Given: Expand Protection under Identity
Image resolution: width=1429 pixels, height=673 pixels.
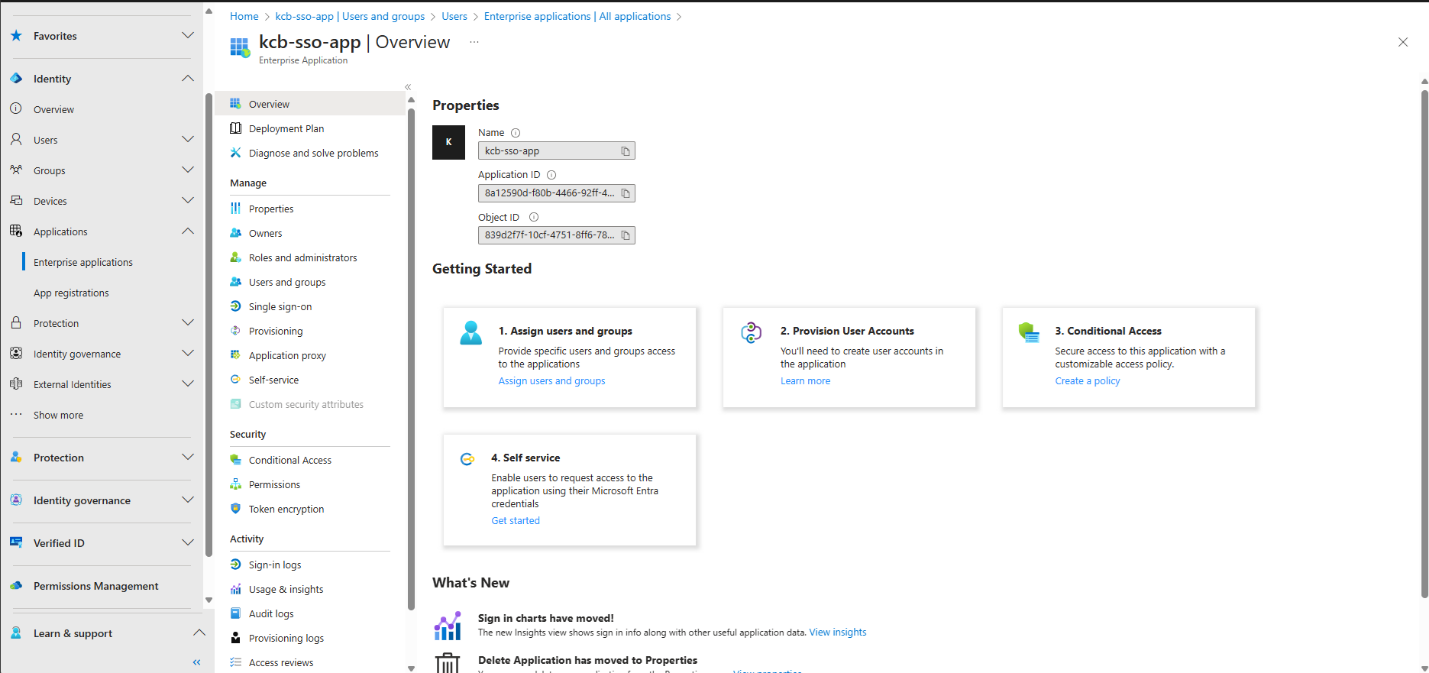Looking at the screenshot, I should (188, 323).
